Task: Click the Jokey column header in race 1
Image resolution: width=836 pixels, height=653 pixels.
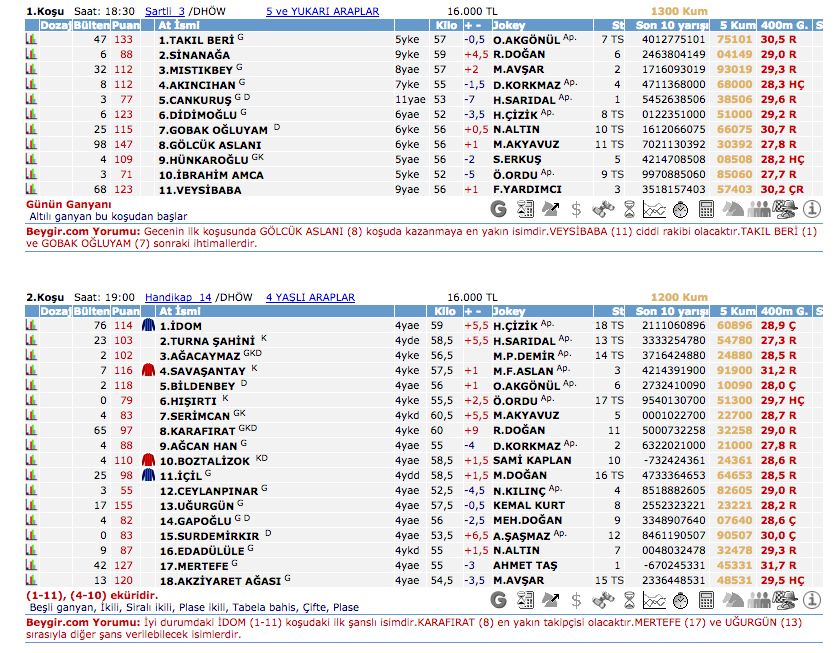Action: [509, 25]
